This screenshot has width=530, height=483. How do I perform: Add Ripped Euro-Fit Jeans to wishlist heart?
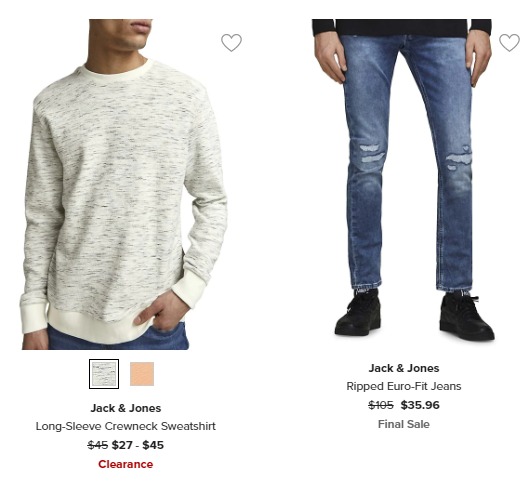[509, 43]
